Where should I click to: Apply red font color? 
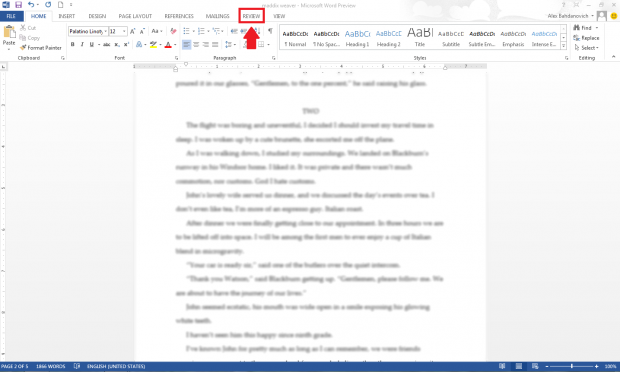pyautogui.click(x=168, y=44)
